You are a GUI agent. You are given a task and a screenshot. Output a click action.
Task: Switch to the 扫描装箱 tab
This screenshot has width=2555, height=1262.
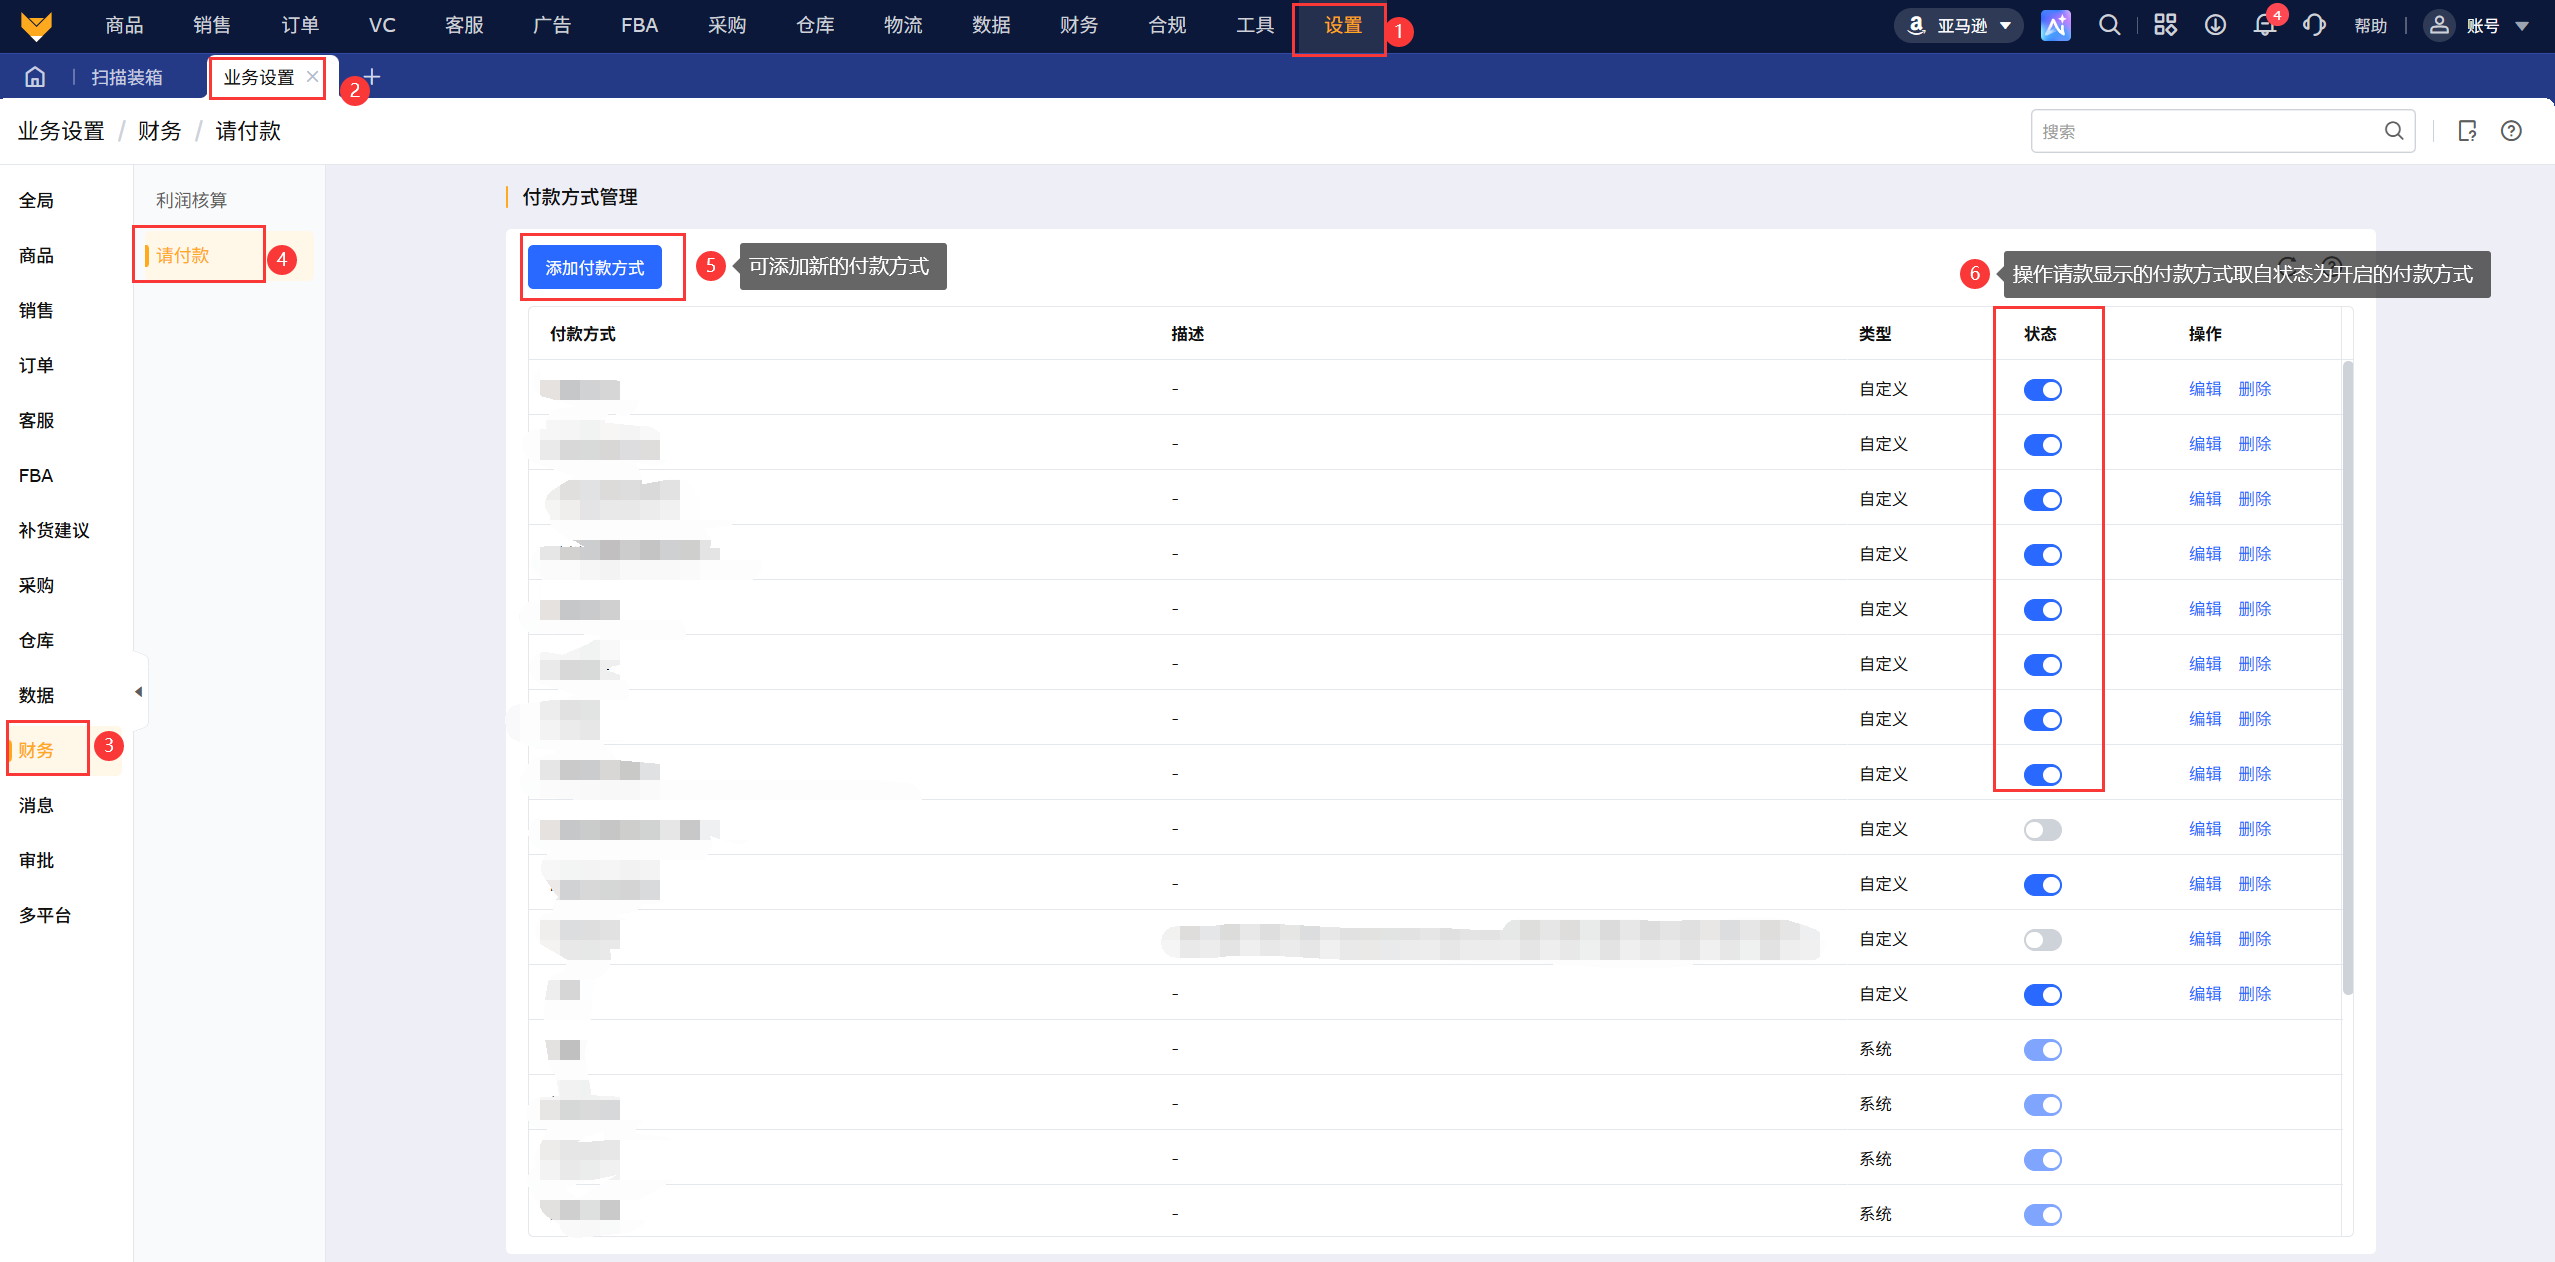[x=127, y=77]
